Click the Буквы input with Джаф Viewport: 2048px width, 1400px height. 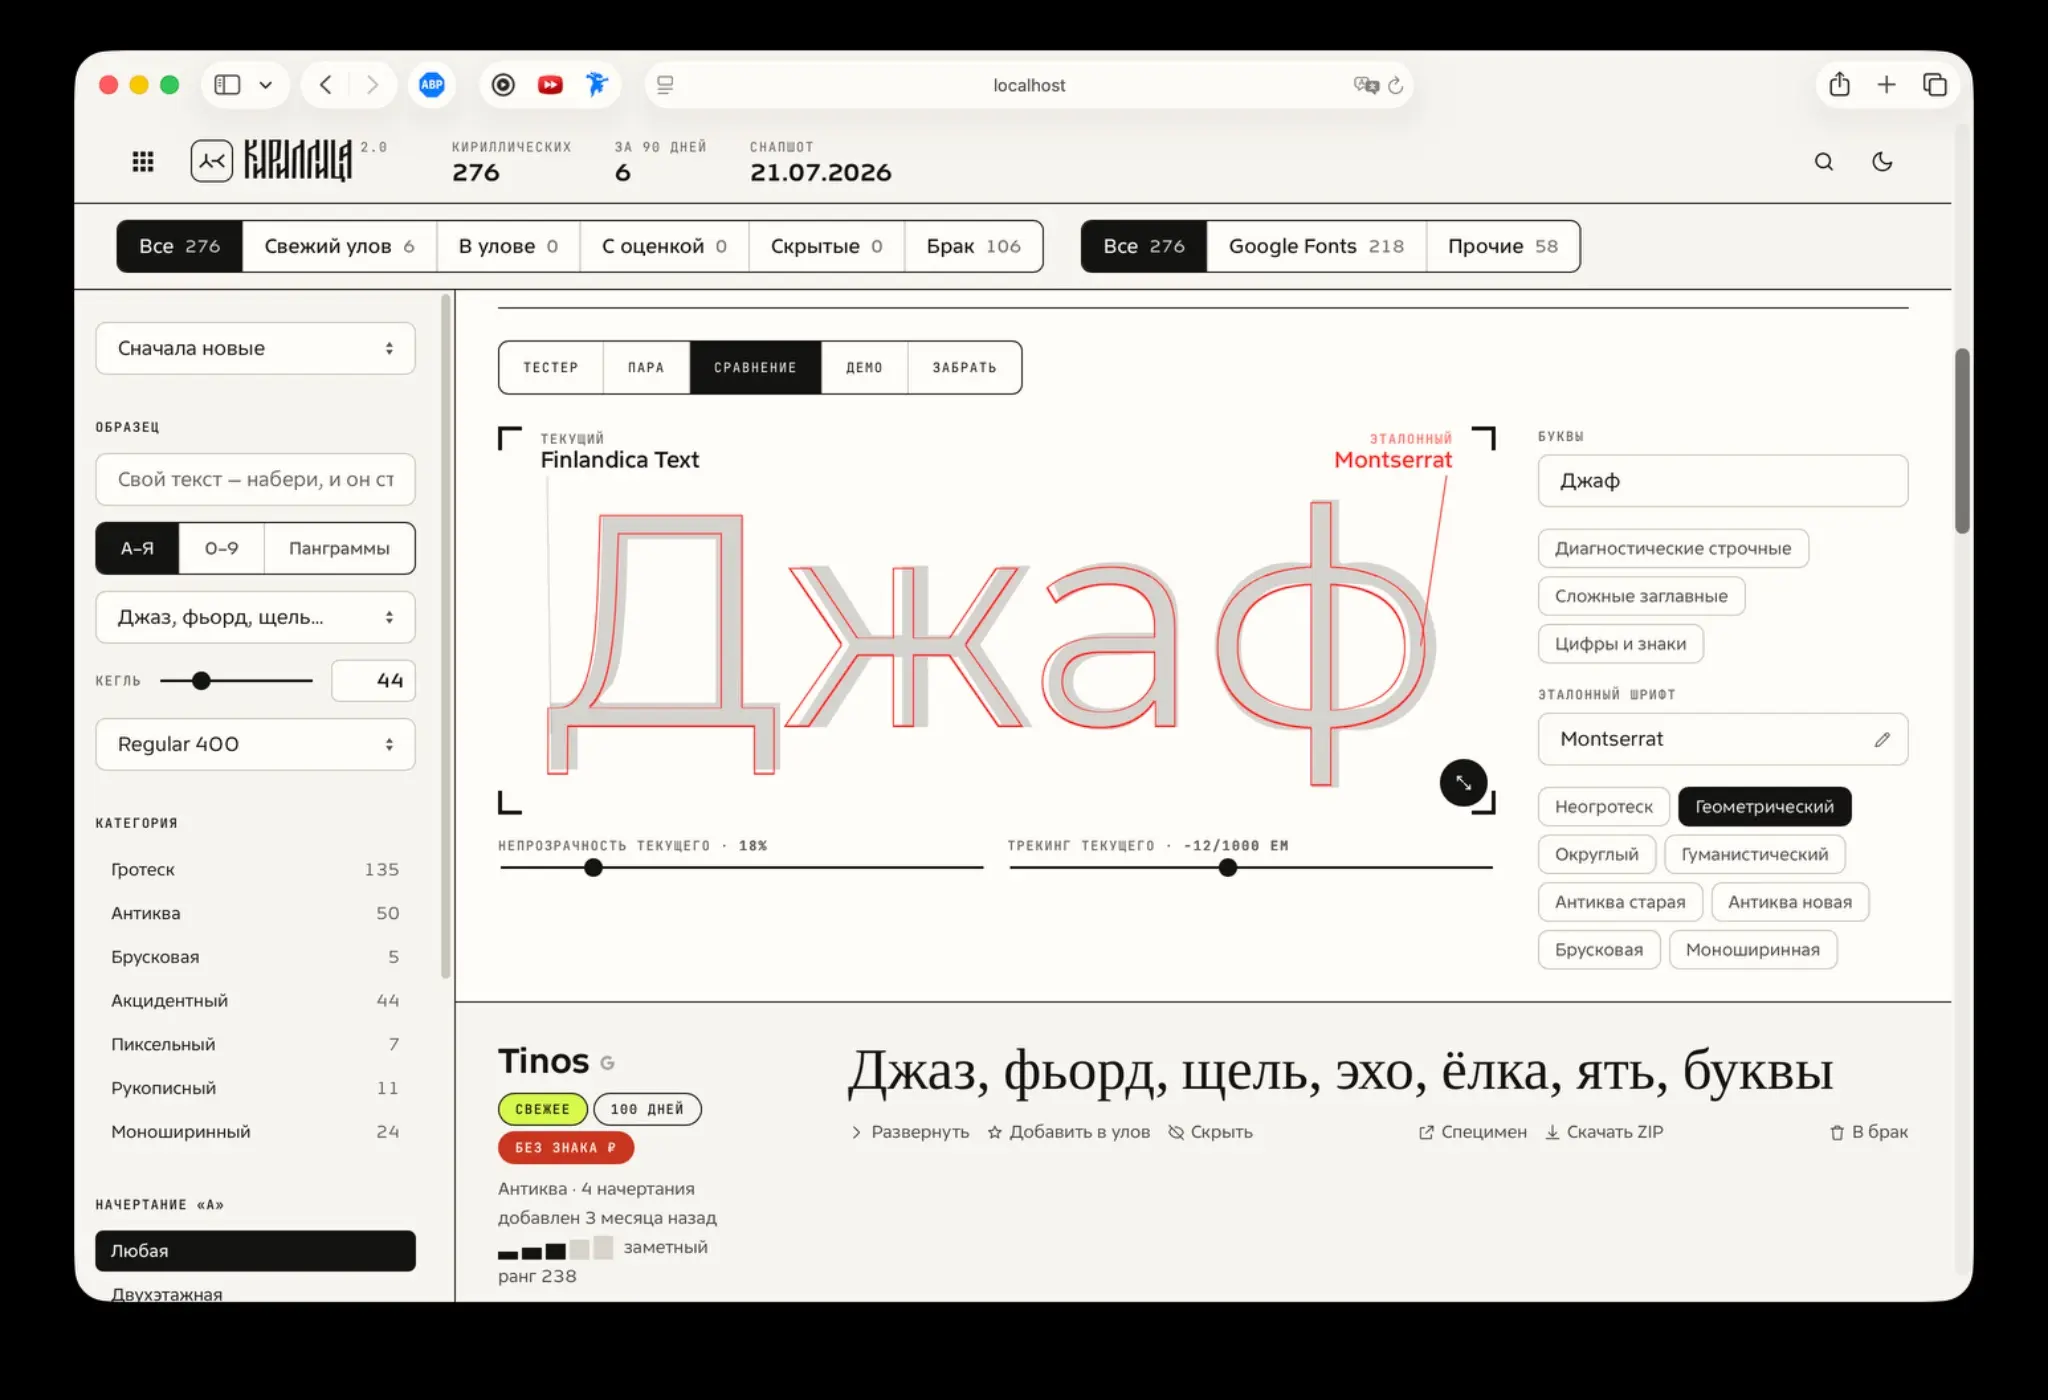pyautogui.click(x=1723, y=481)
